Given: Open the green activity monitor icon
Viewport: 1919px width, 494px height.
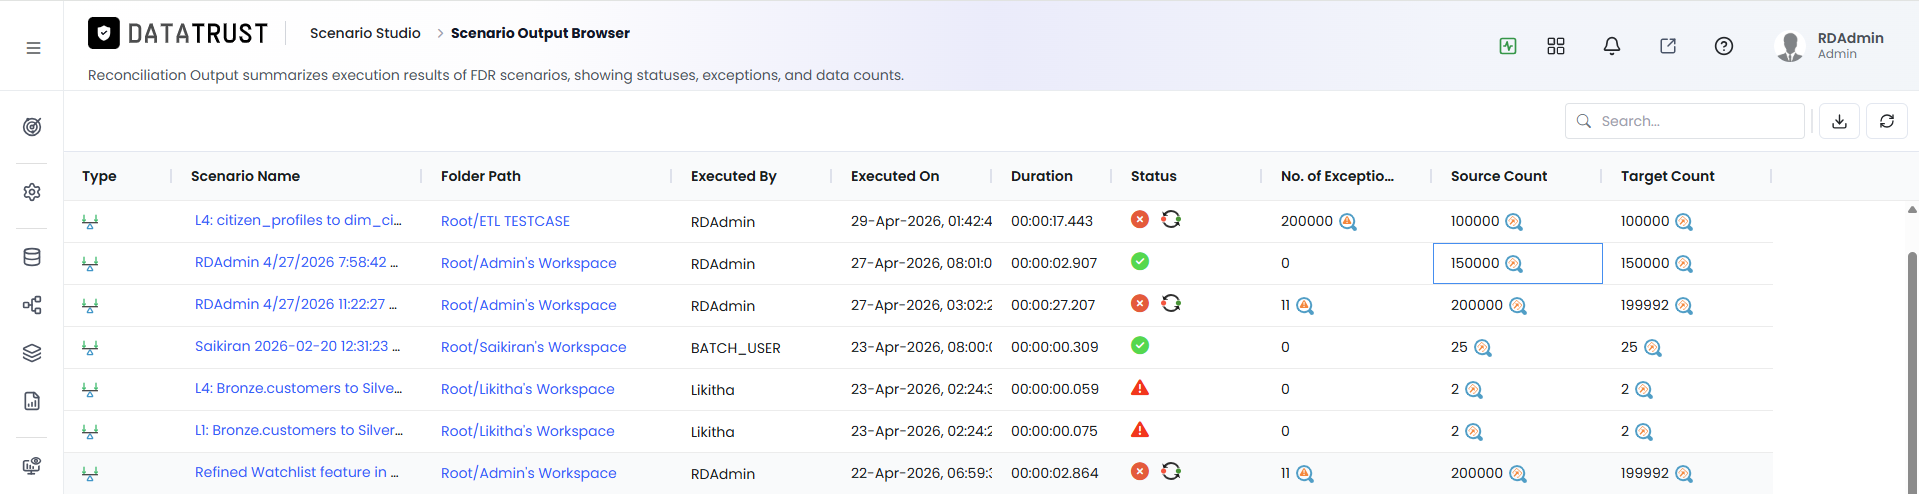Looking at the screenshot, I should pyautogui.click(x=1508, y=46).
